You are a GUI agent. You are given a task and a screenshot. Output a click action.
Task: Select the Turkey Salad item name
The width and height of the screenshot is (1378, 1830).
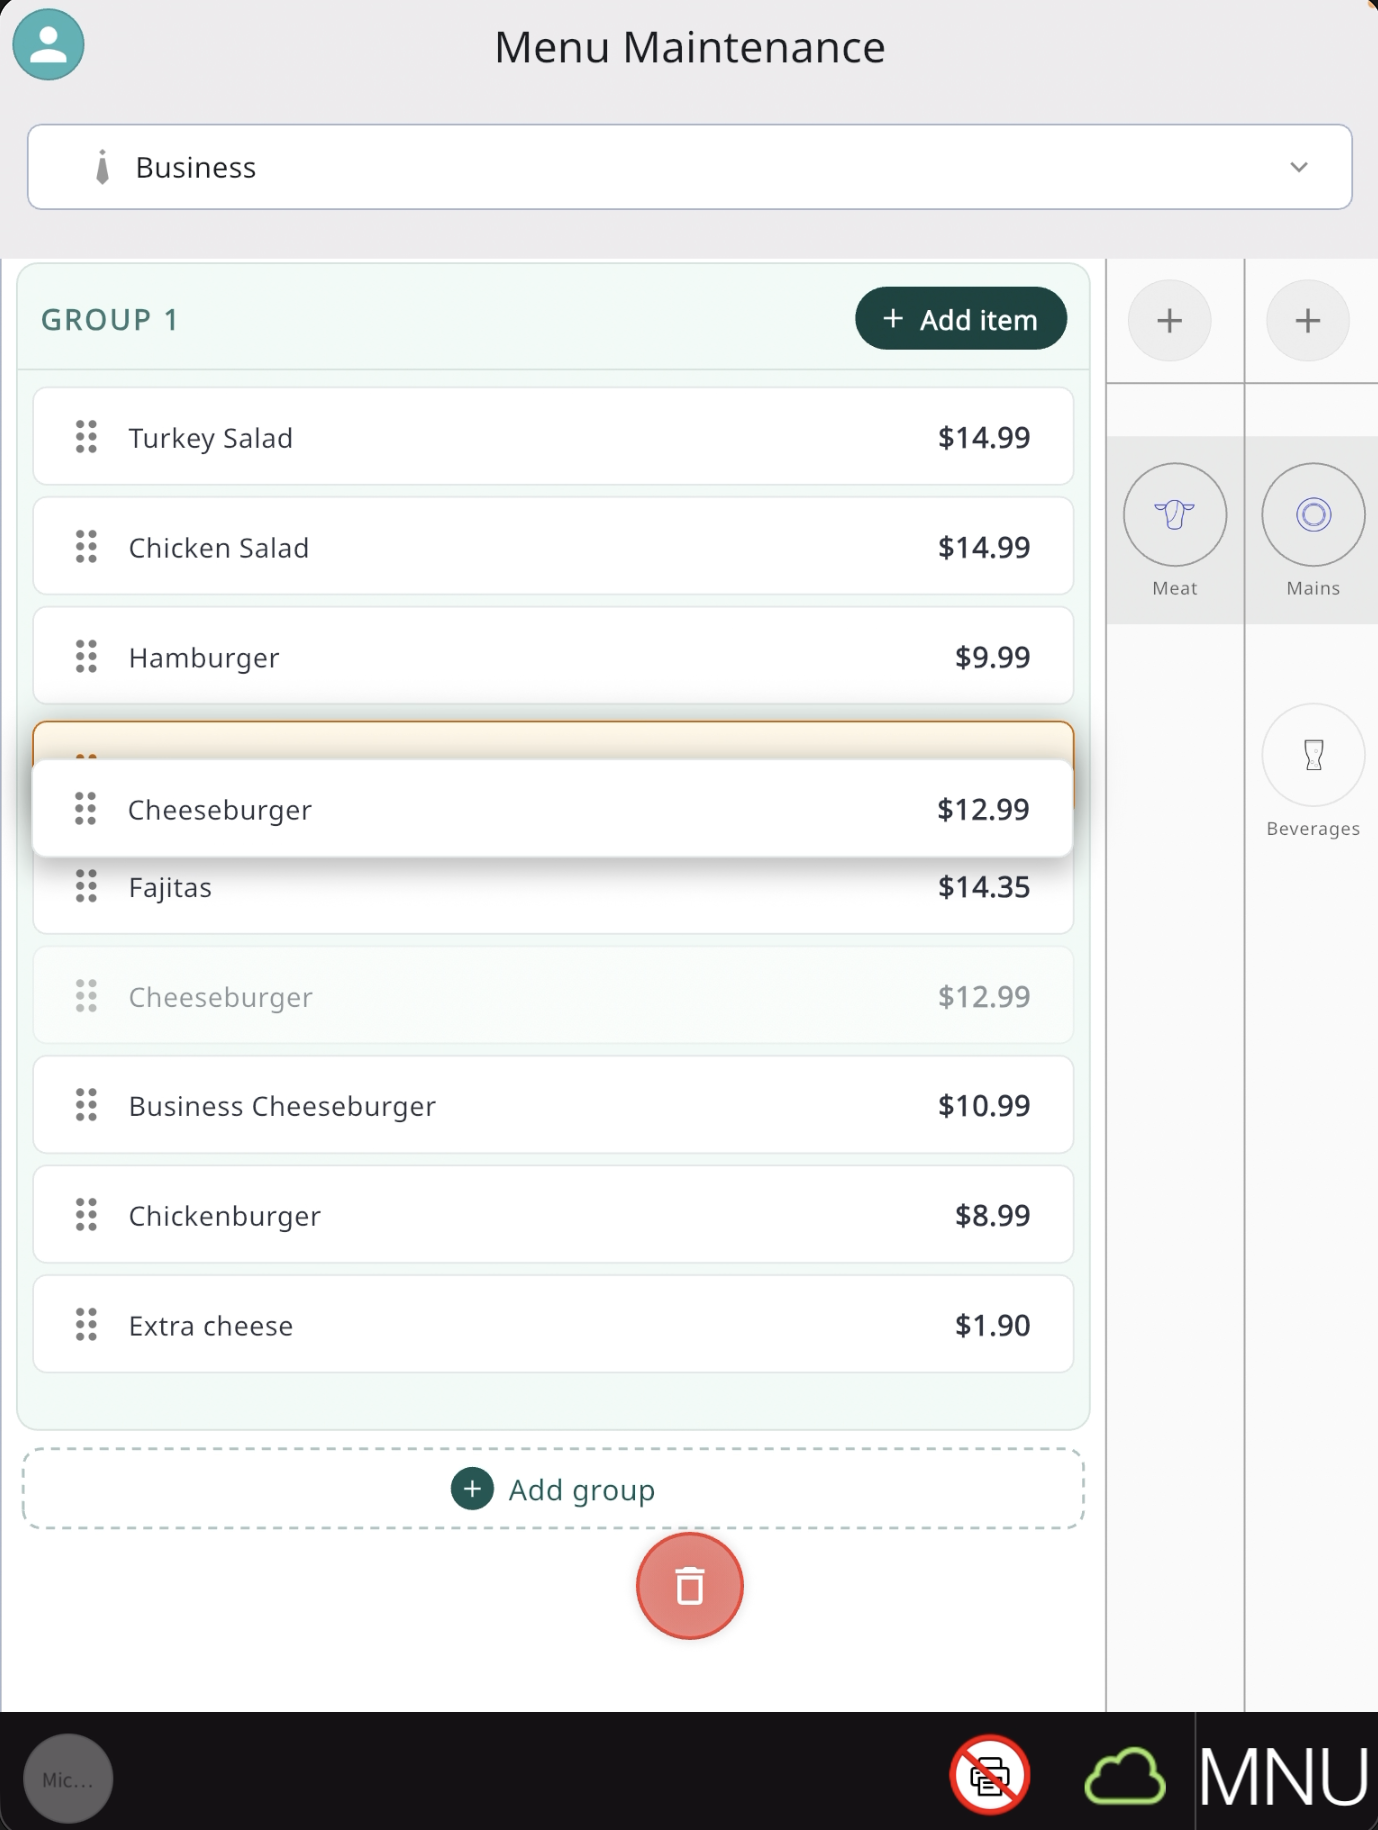[211, 438]
